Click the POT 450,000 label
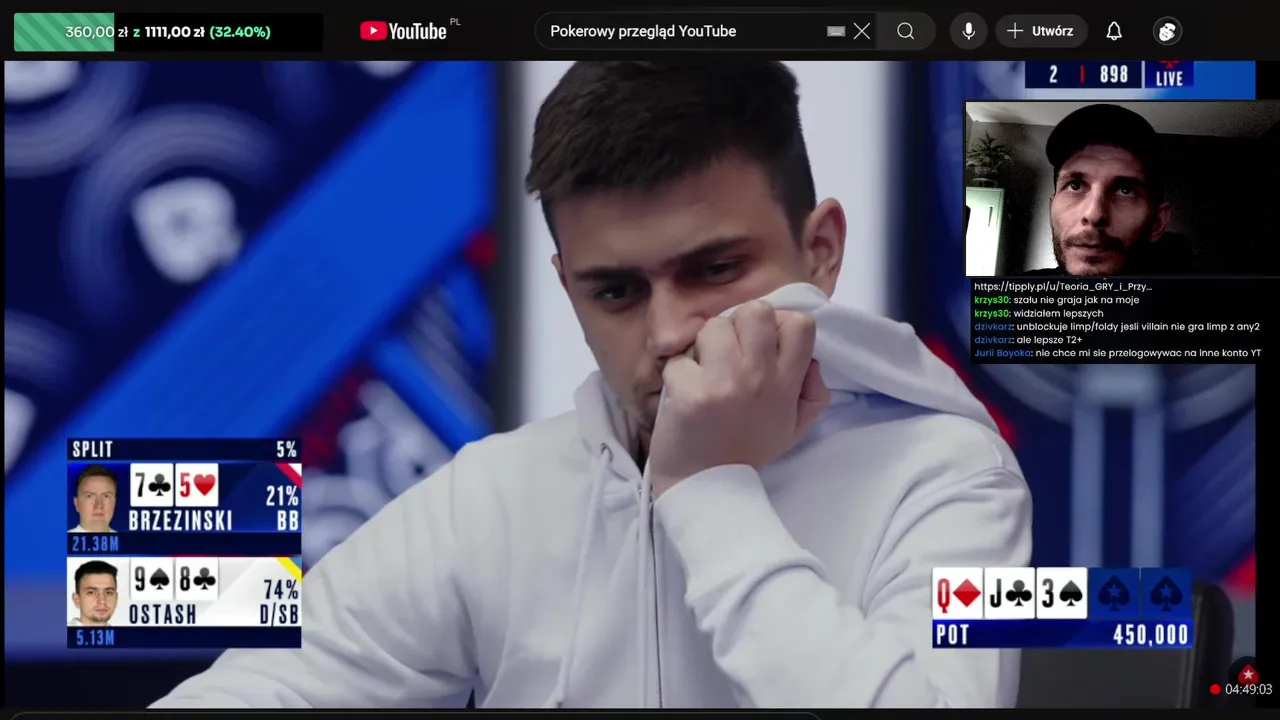The image size is (1280, 720). click(1062, 634)
